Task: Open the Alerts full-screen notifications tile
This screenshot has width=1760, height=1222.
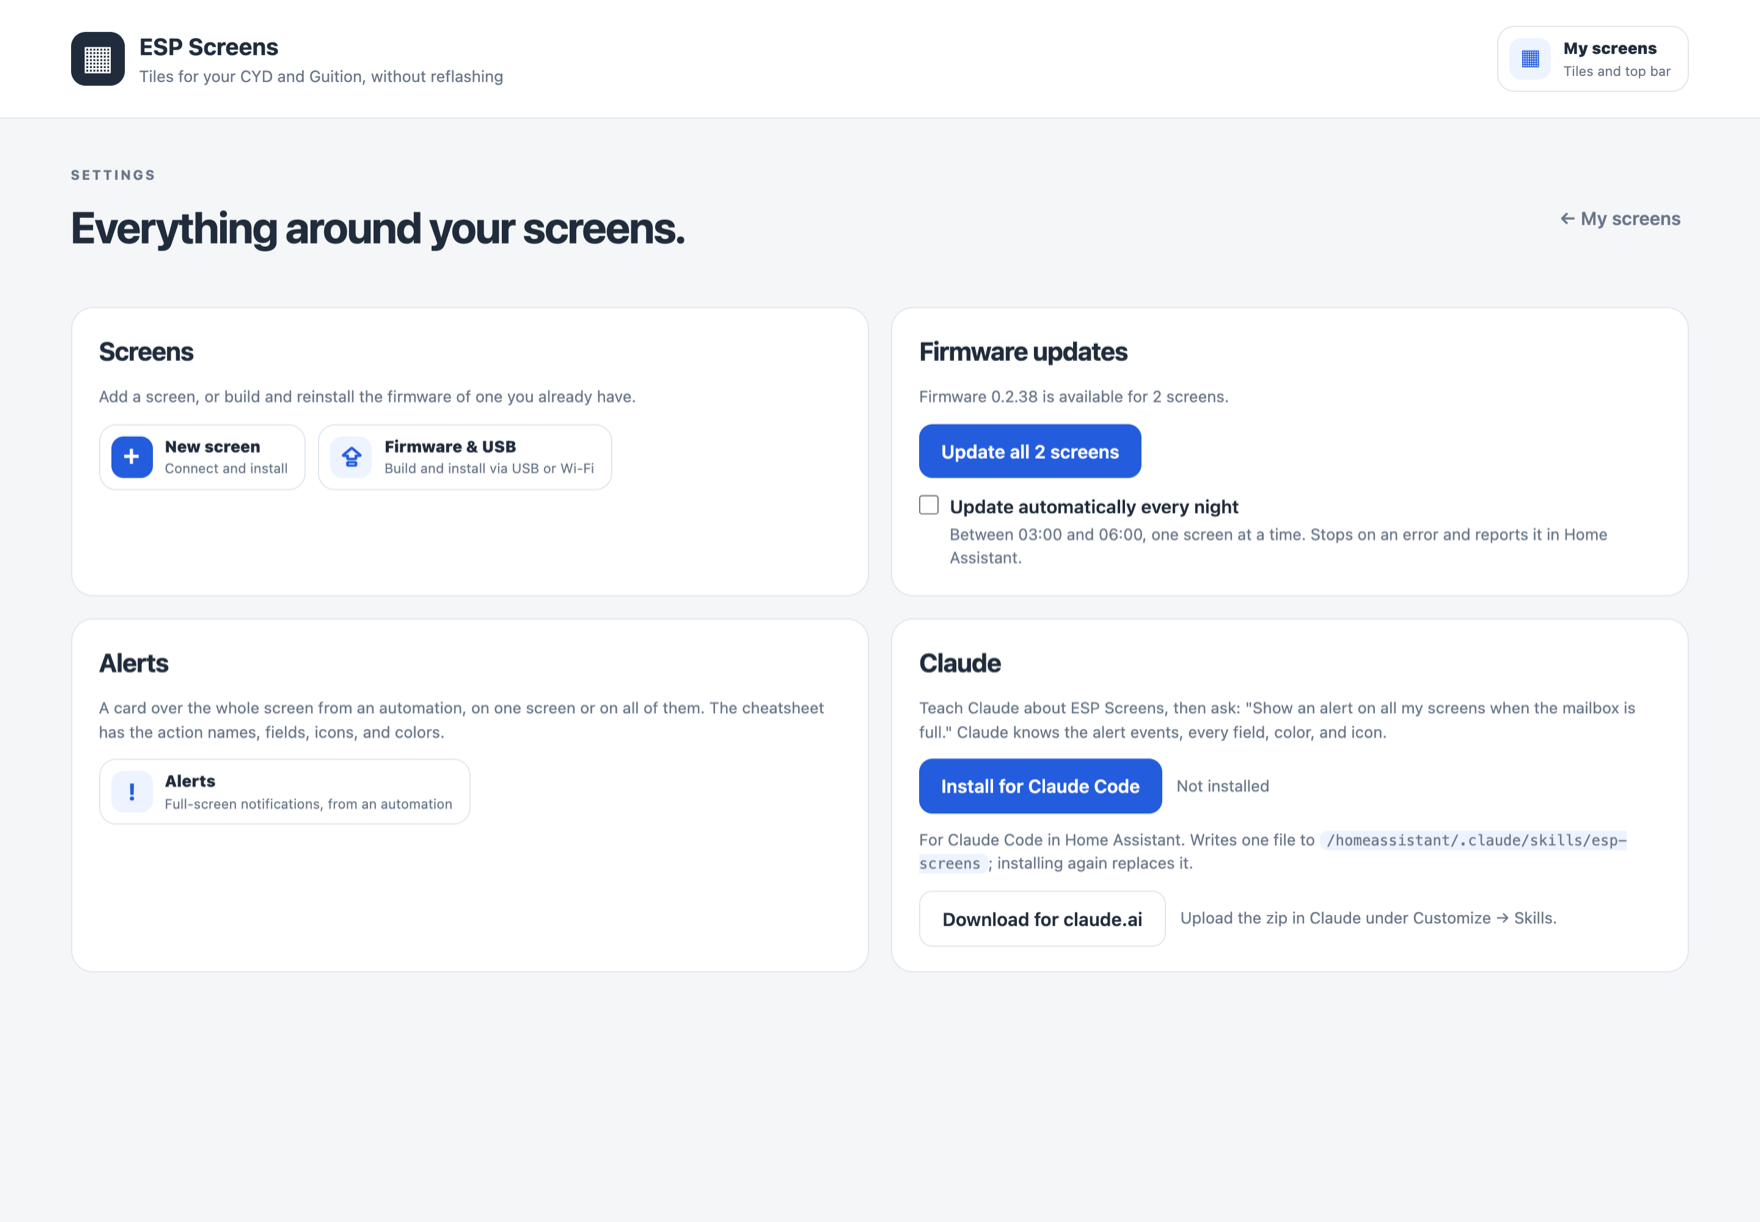Action: click(285, 792)
